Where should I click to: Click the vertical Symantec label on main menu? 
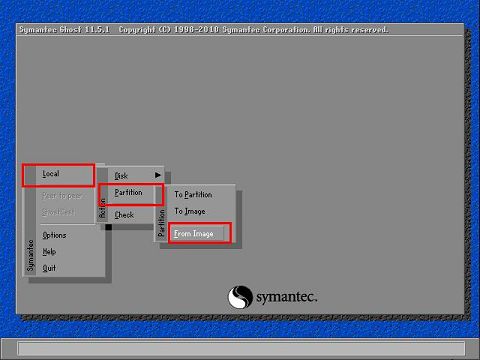click(31, 255)
